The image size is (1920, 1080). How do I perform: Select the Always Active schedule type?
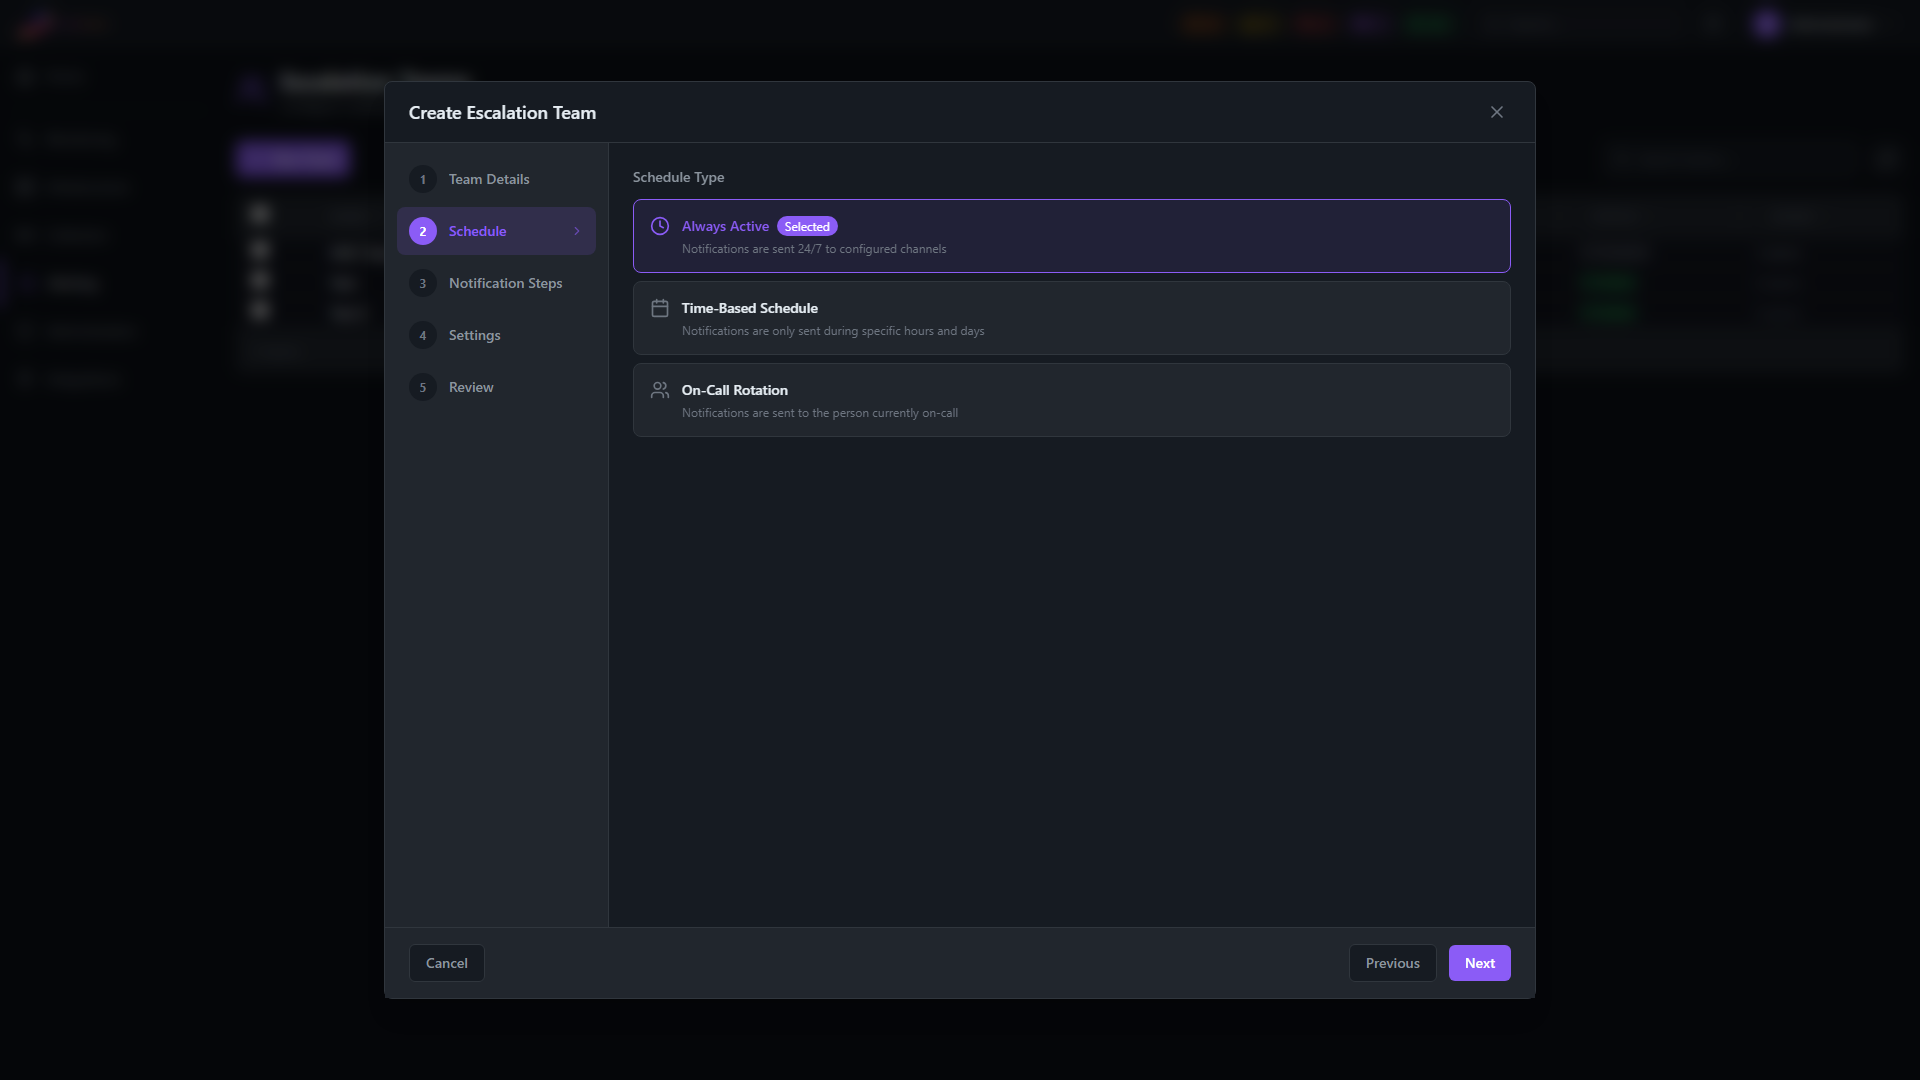point(1071,236)
